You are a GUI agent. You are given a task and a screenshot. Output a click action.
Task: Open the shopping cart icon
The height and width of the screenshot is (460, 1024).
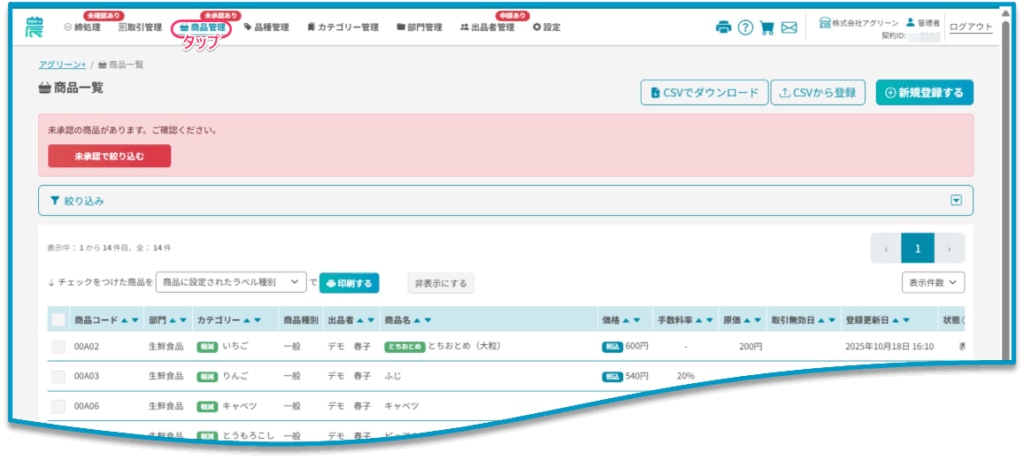[x=767, y=28]
